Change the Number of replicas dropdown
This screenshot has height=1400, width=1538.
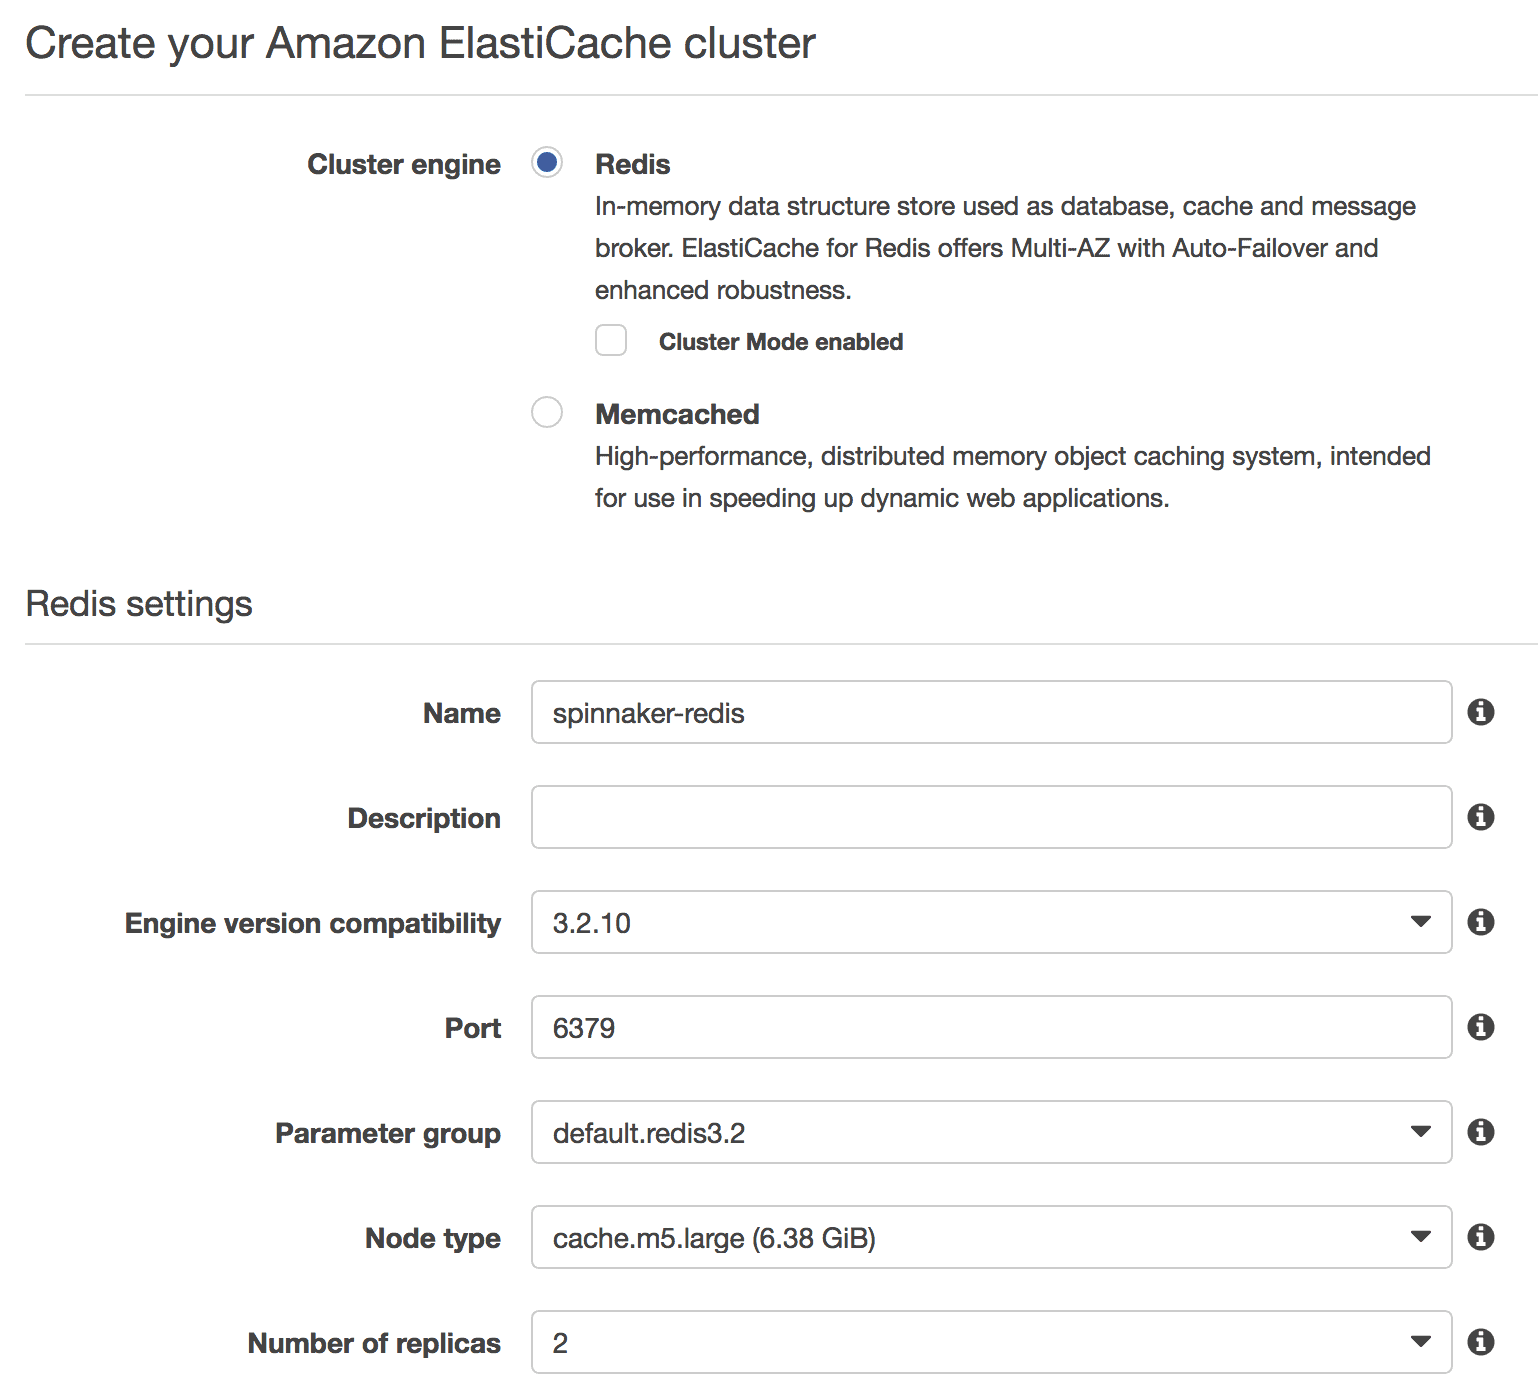click(1421, 1341)
